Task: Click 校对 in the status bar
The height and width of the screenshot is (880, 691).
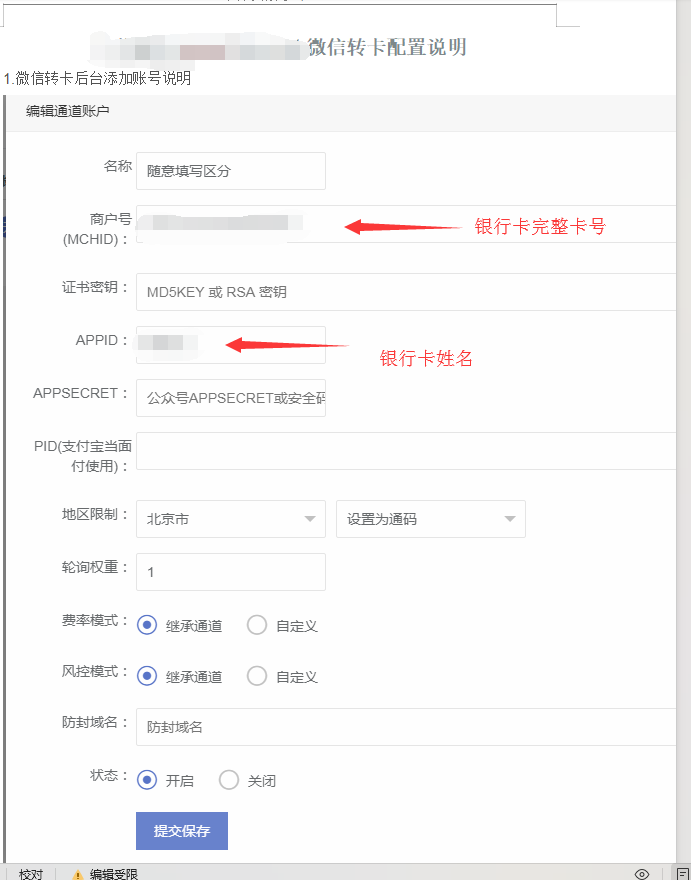Action: pos(31,874)
